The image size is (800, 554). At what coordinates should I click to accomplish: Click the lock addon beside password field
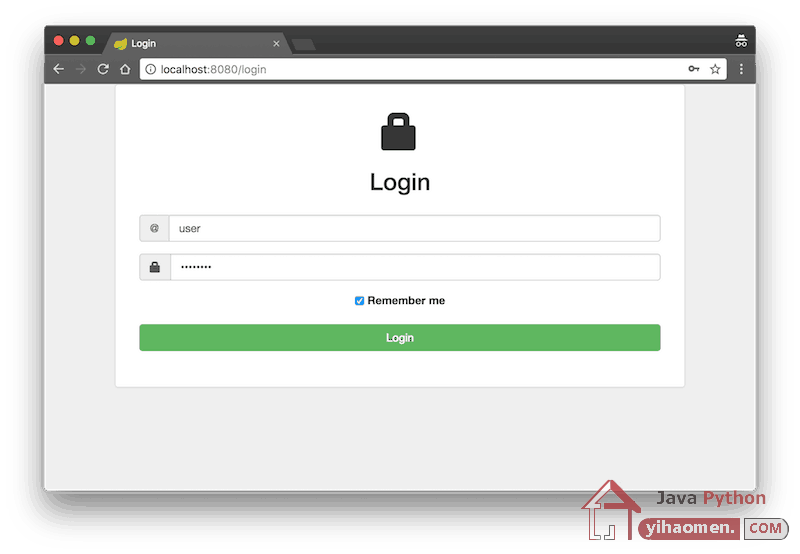[155, 267]
